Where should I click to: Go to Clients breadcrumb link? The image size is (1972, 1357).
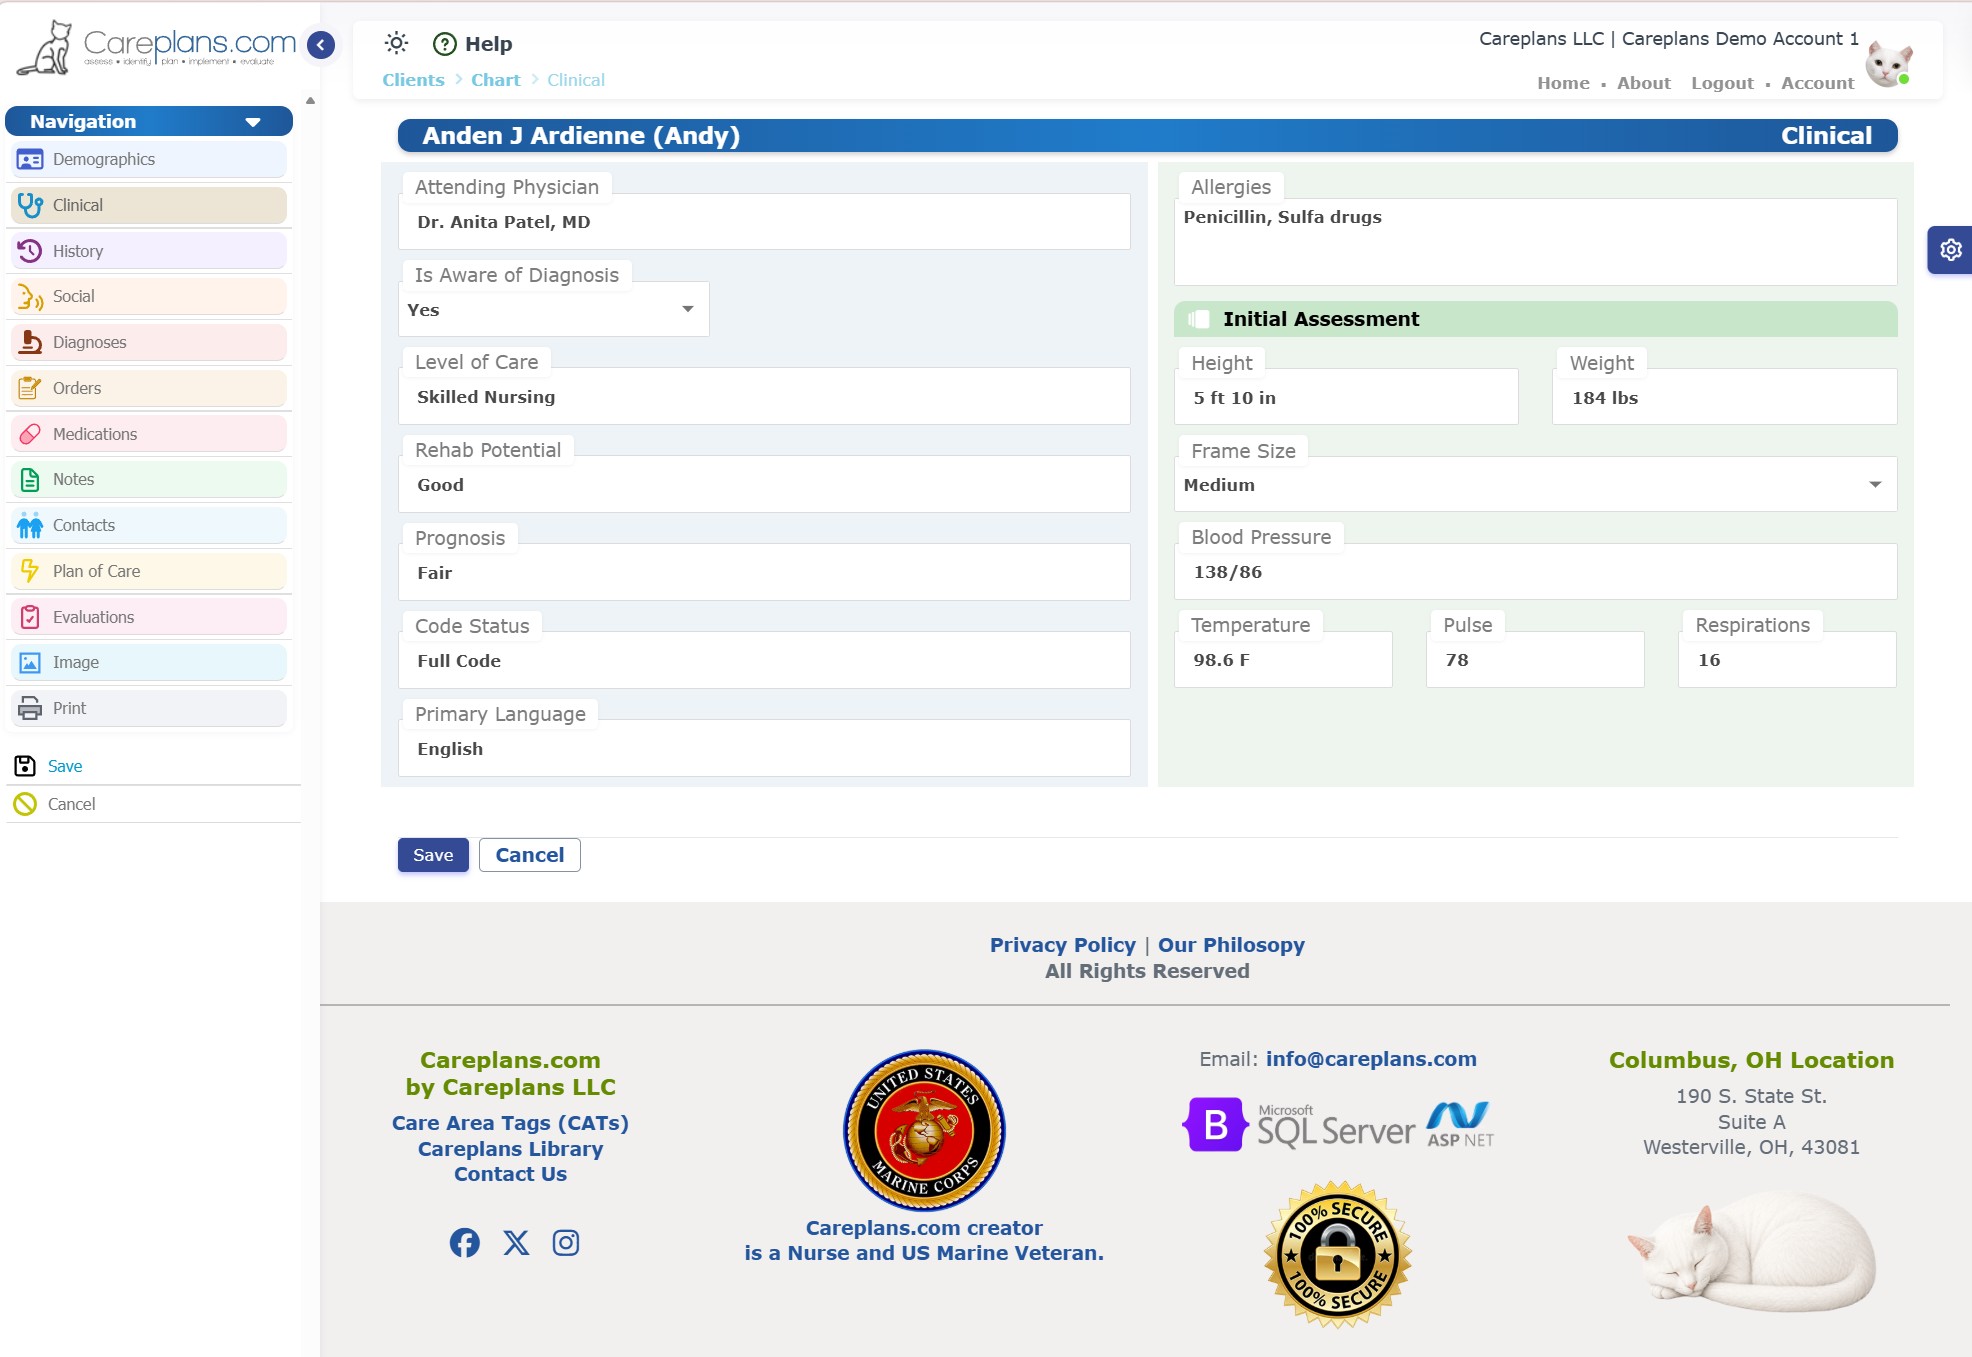(x=413, y=80)
